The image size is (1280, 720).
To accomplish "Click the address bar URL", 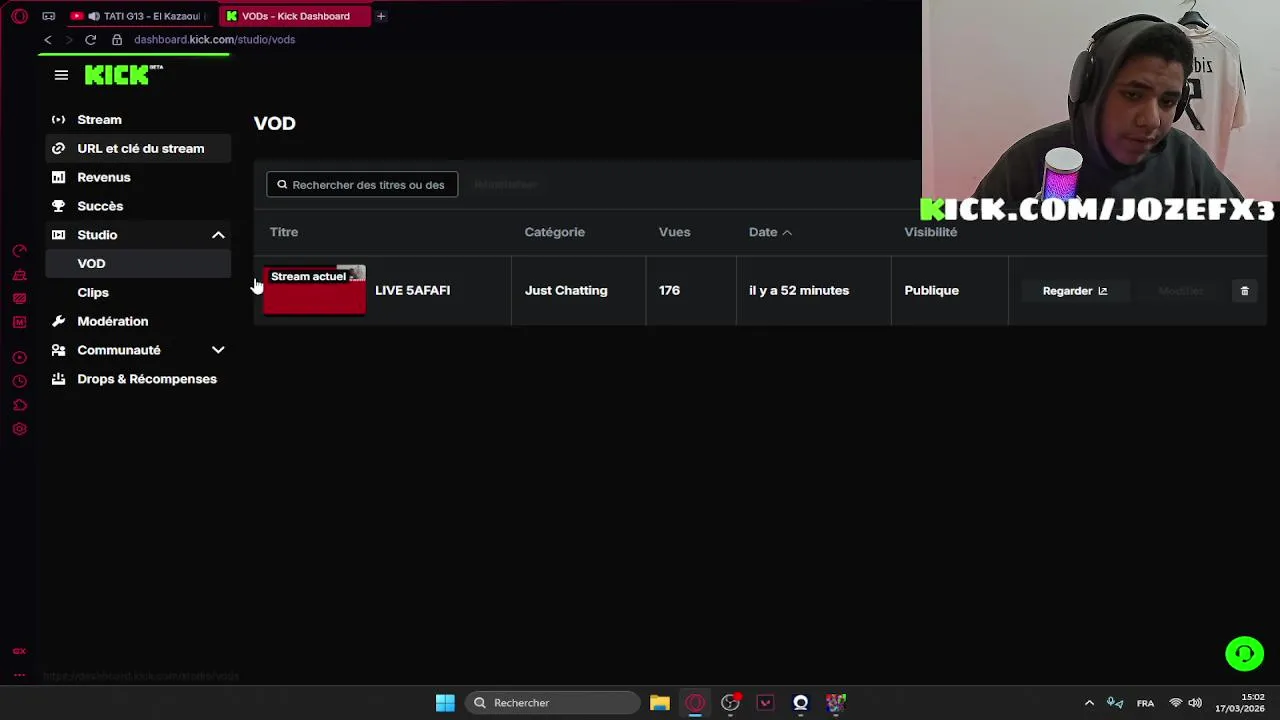I will (214, 40).
